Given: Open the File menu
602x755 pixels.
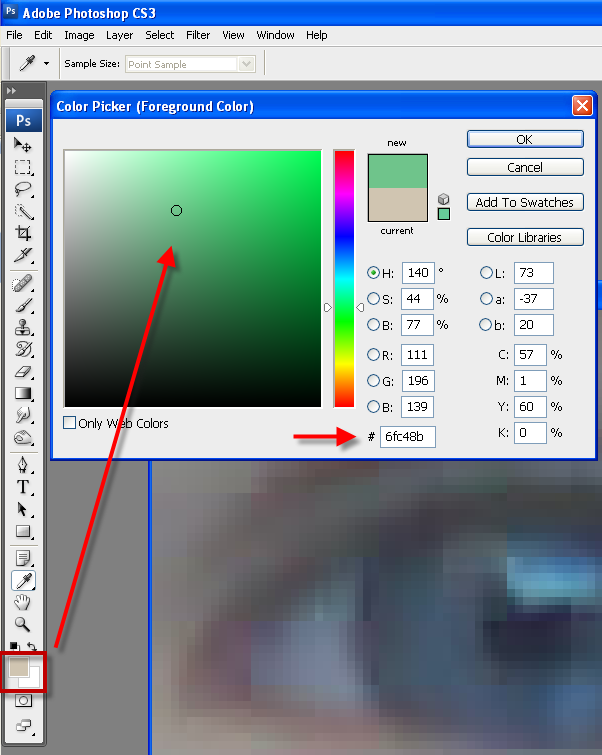Looking at the screenshot, I should (x=14, y=35).
